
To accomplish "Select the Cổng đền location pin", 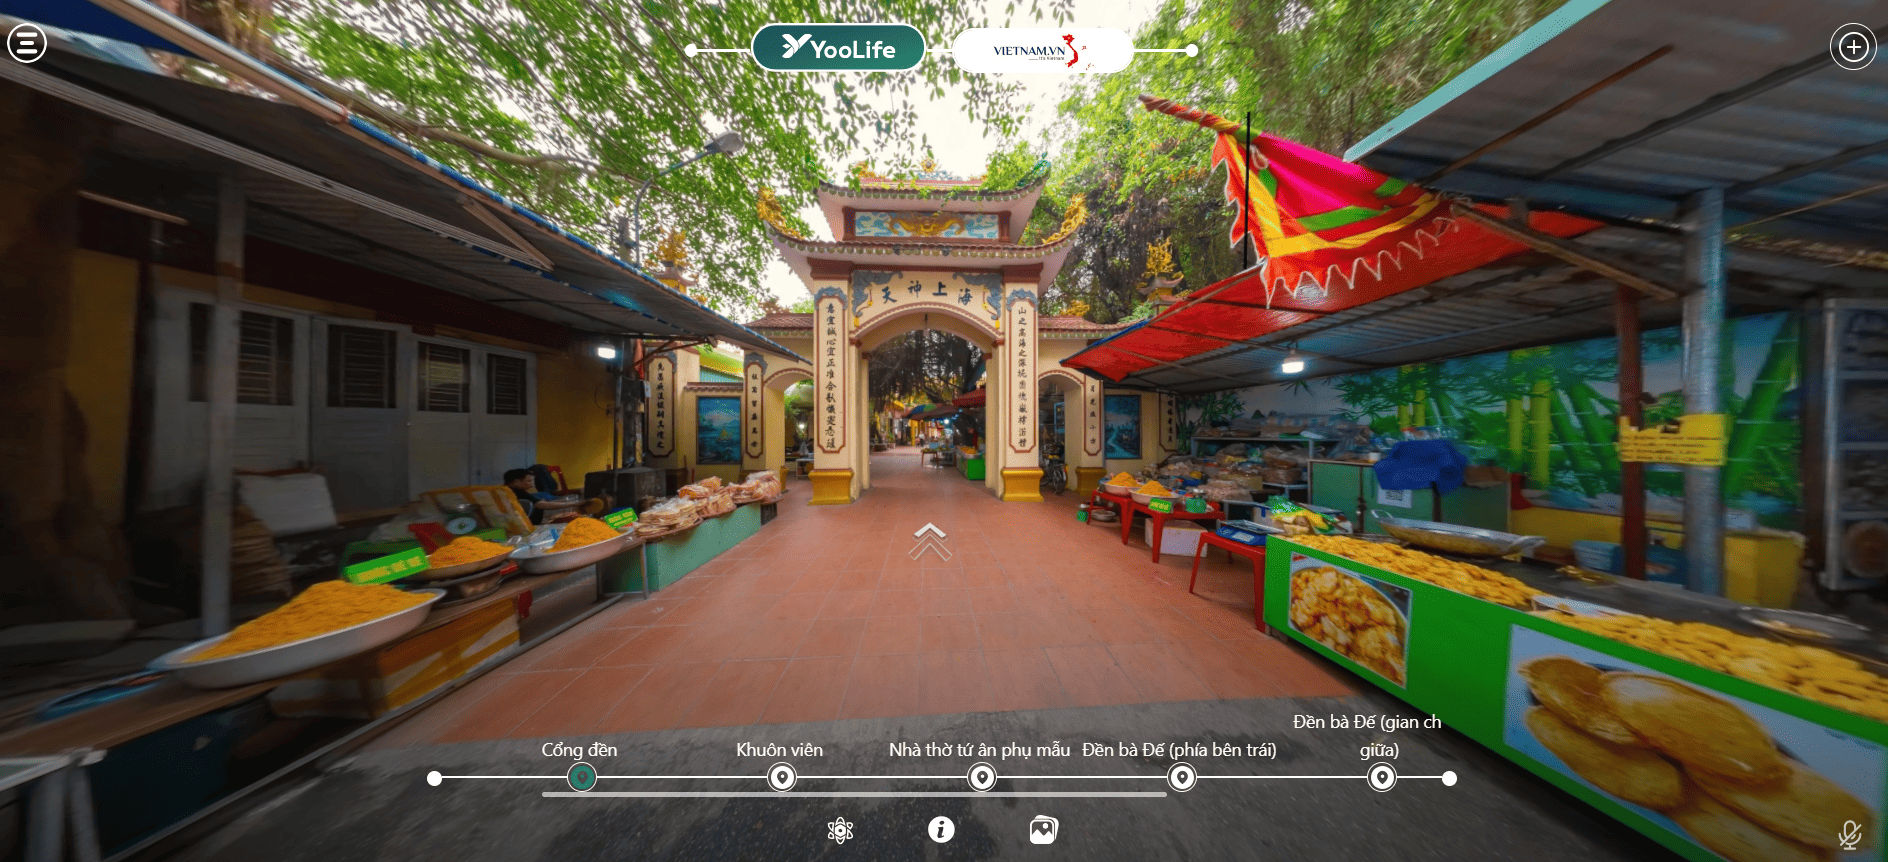I will 581,777.
